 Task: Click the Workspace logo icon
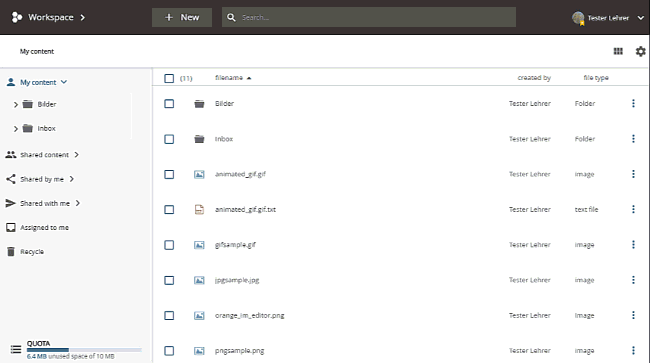(x=17, y=17)
